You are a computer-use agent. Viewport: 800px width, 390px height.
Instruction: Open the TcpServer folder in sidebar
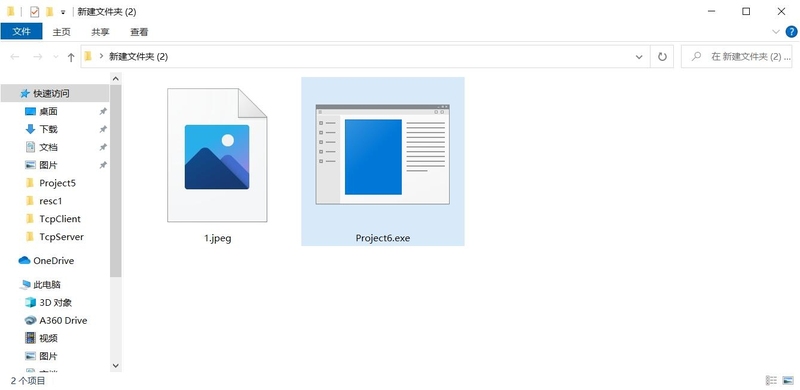pyautogui.click(x=61, y=237)
